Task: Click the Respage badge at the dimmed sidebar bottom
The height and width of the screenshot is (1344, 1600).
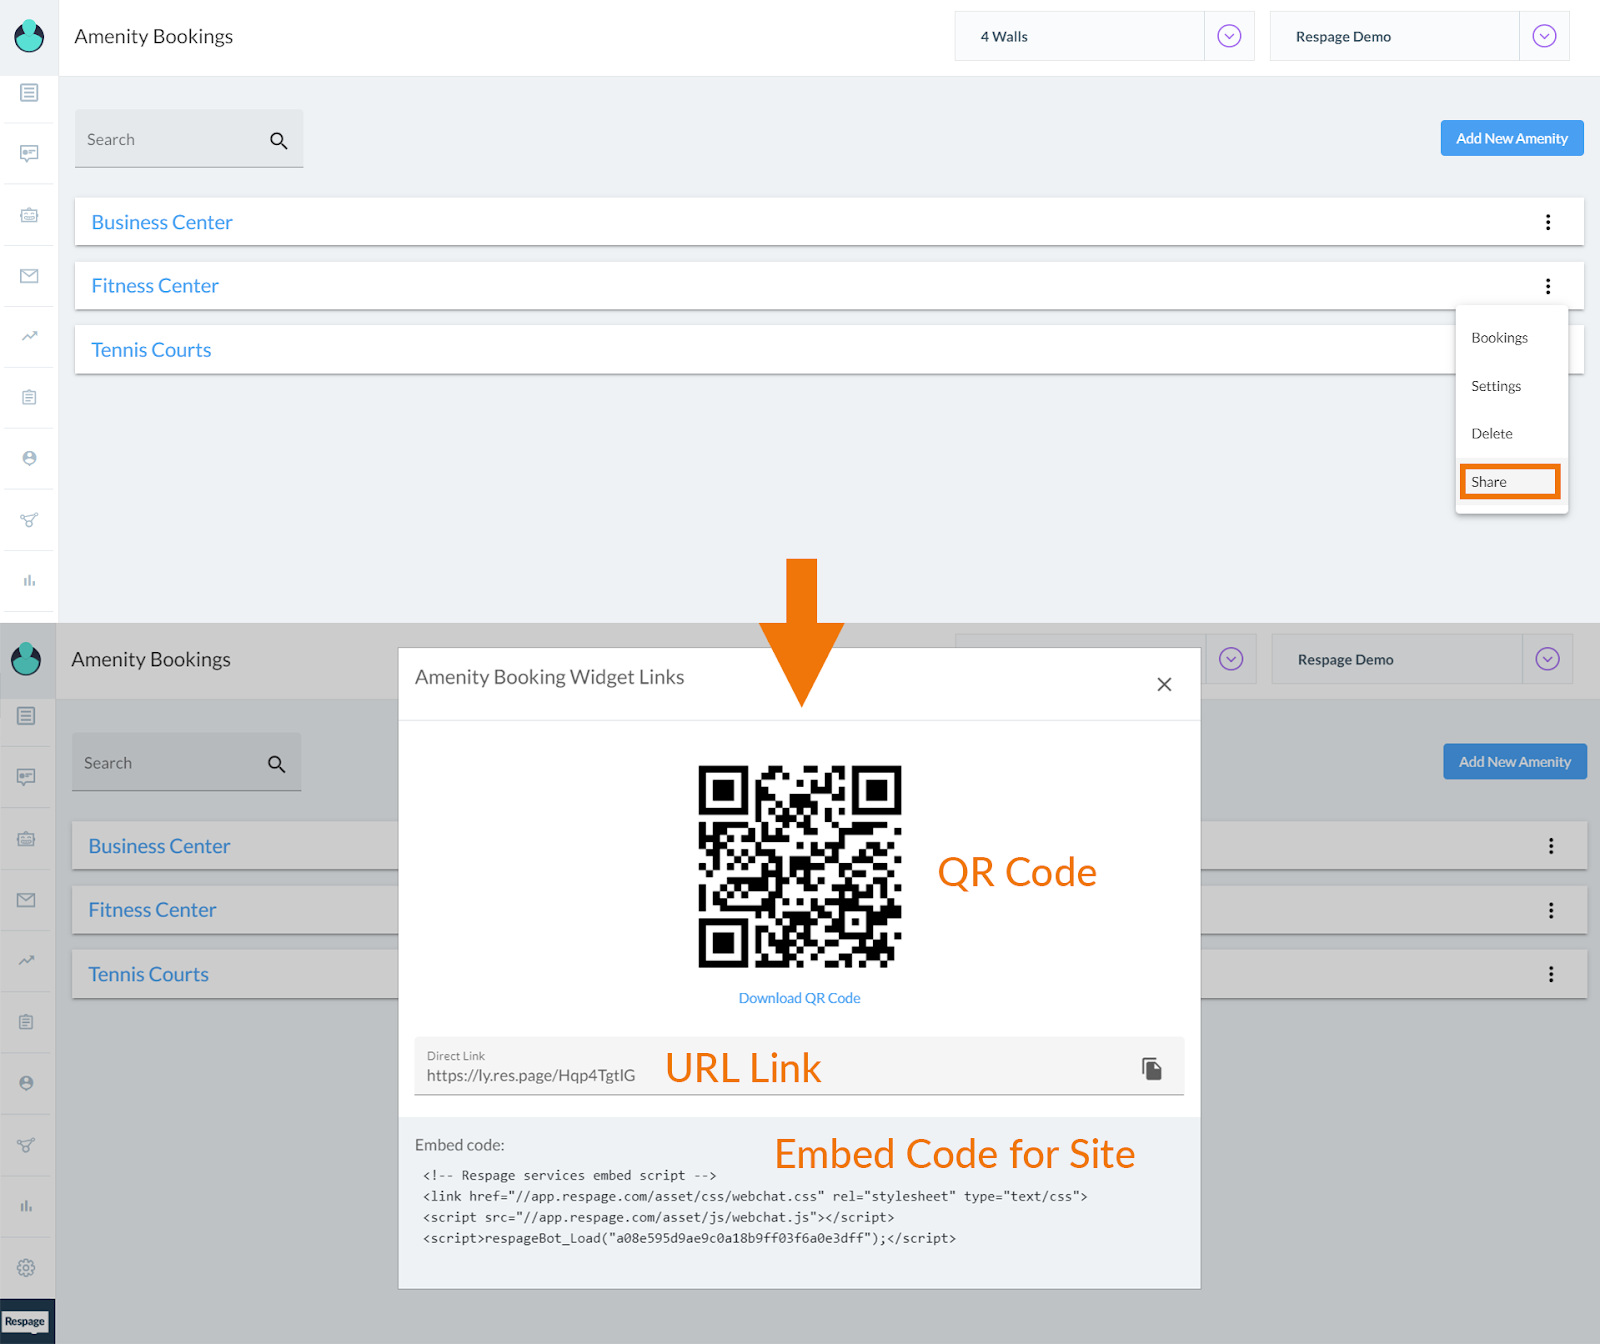Action: (x=25, y=1321)
